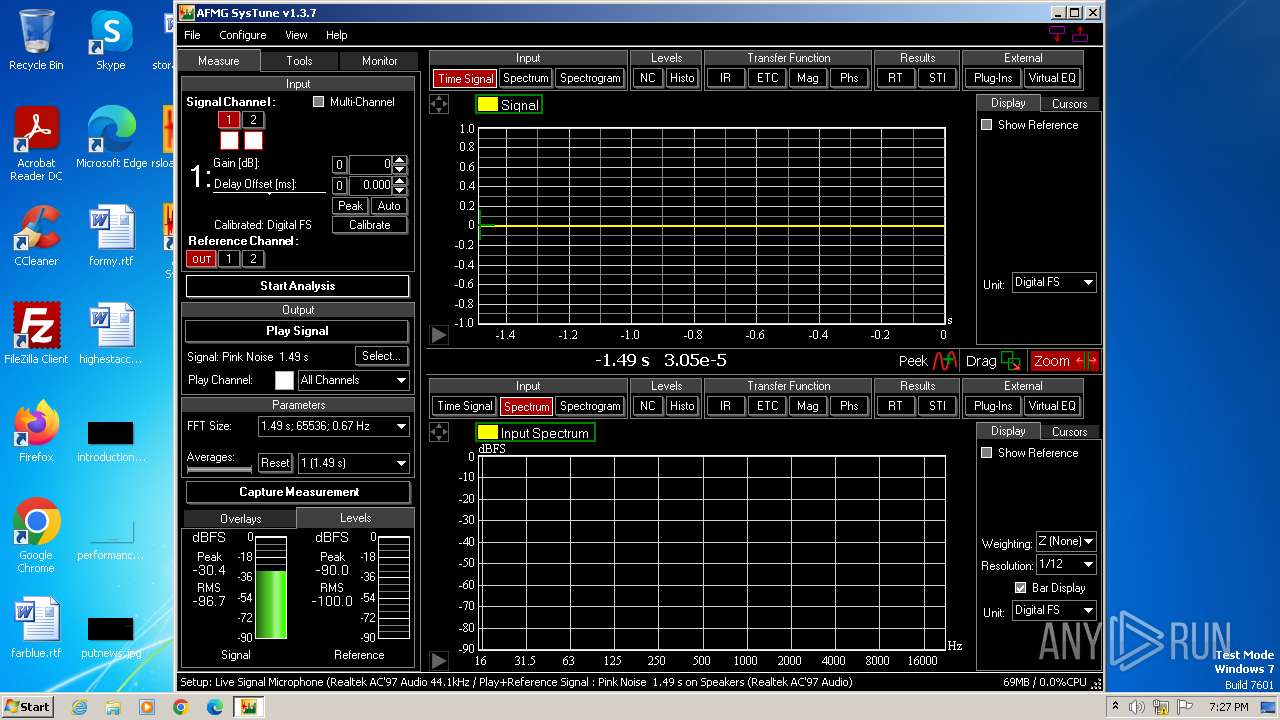Open the Configure menu

(x=243, y=35)
